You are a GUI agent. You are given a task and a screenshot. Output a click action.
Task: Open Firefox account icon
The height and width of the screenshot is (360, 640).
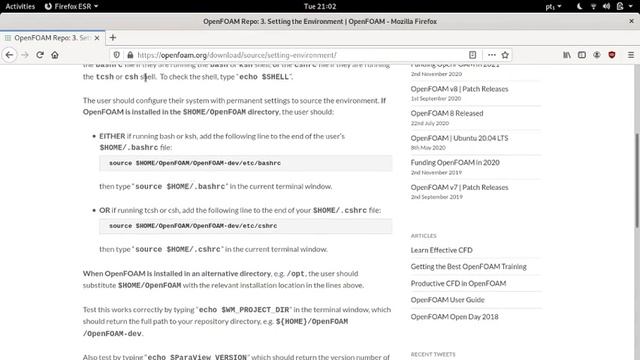(x=597, y=55)
